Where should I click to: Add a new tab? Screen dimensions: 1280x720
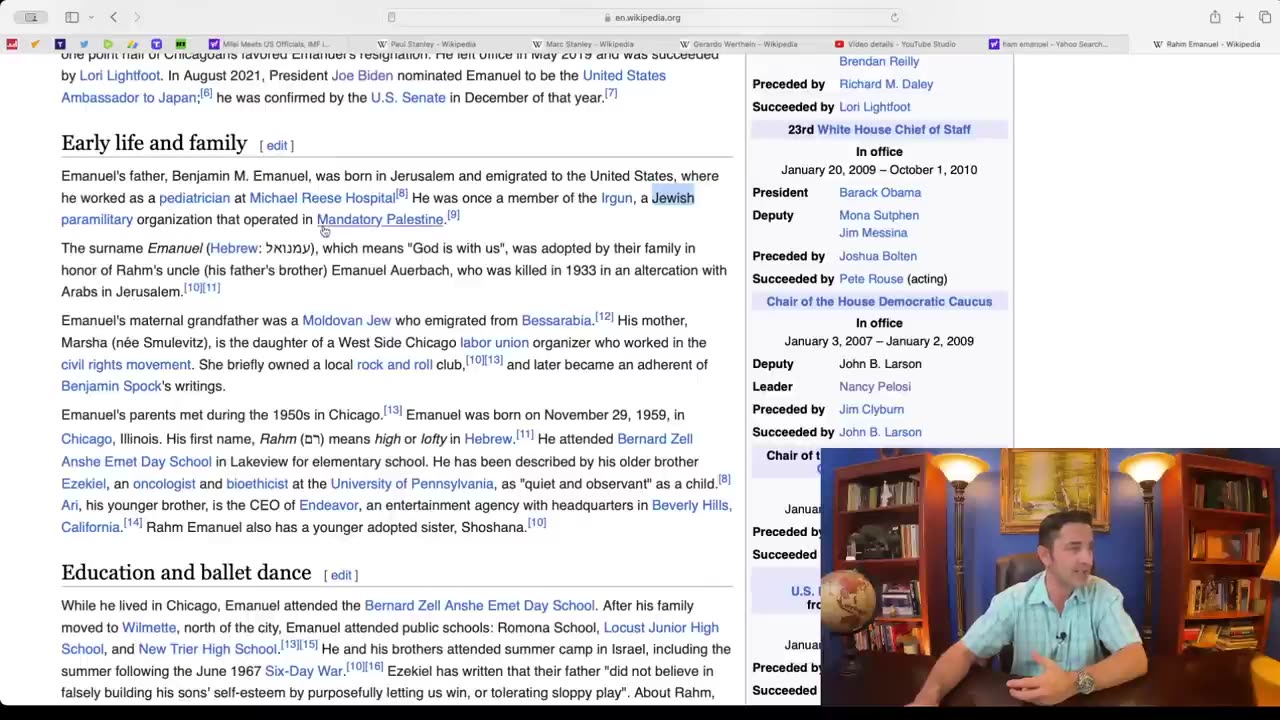coord(1239,17)
